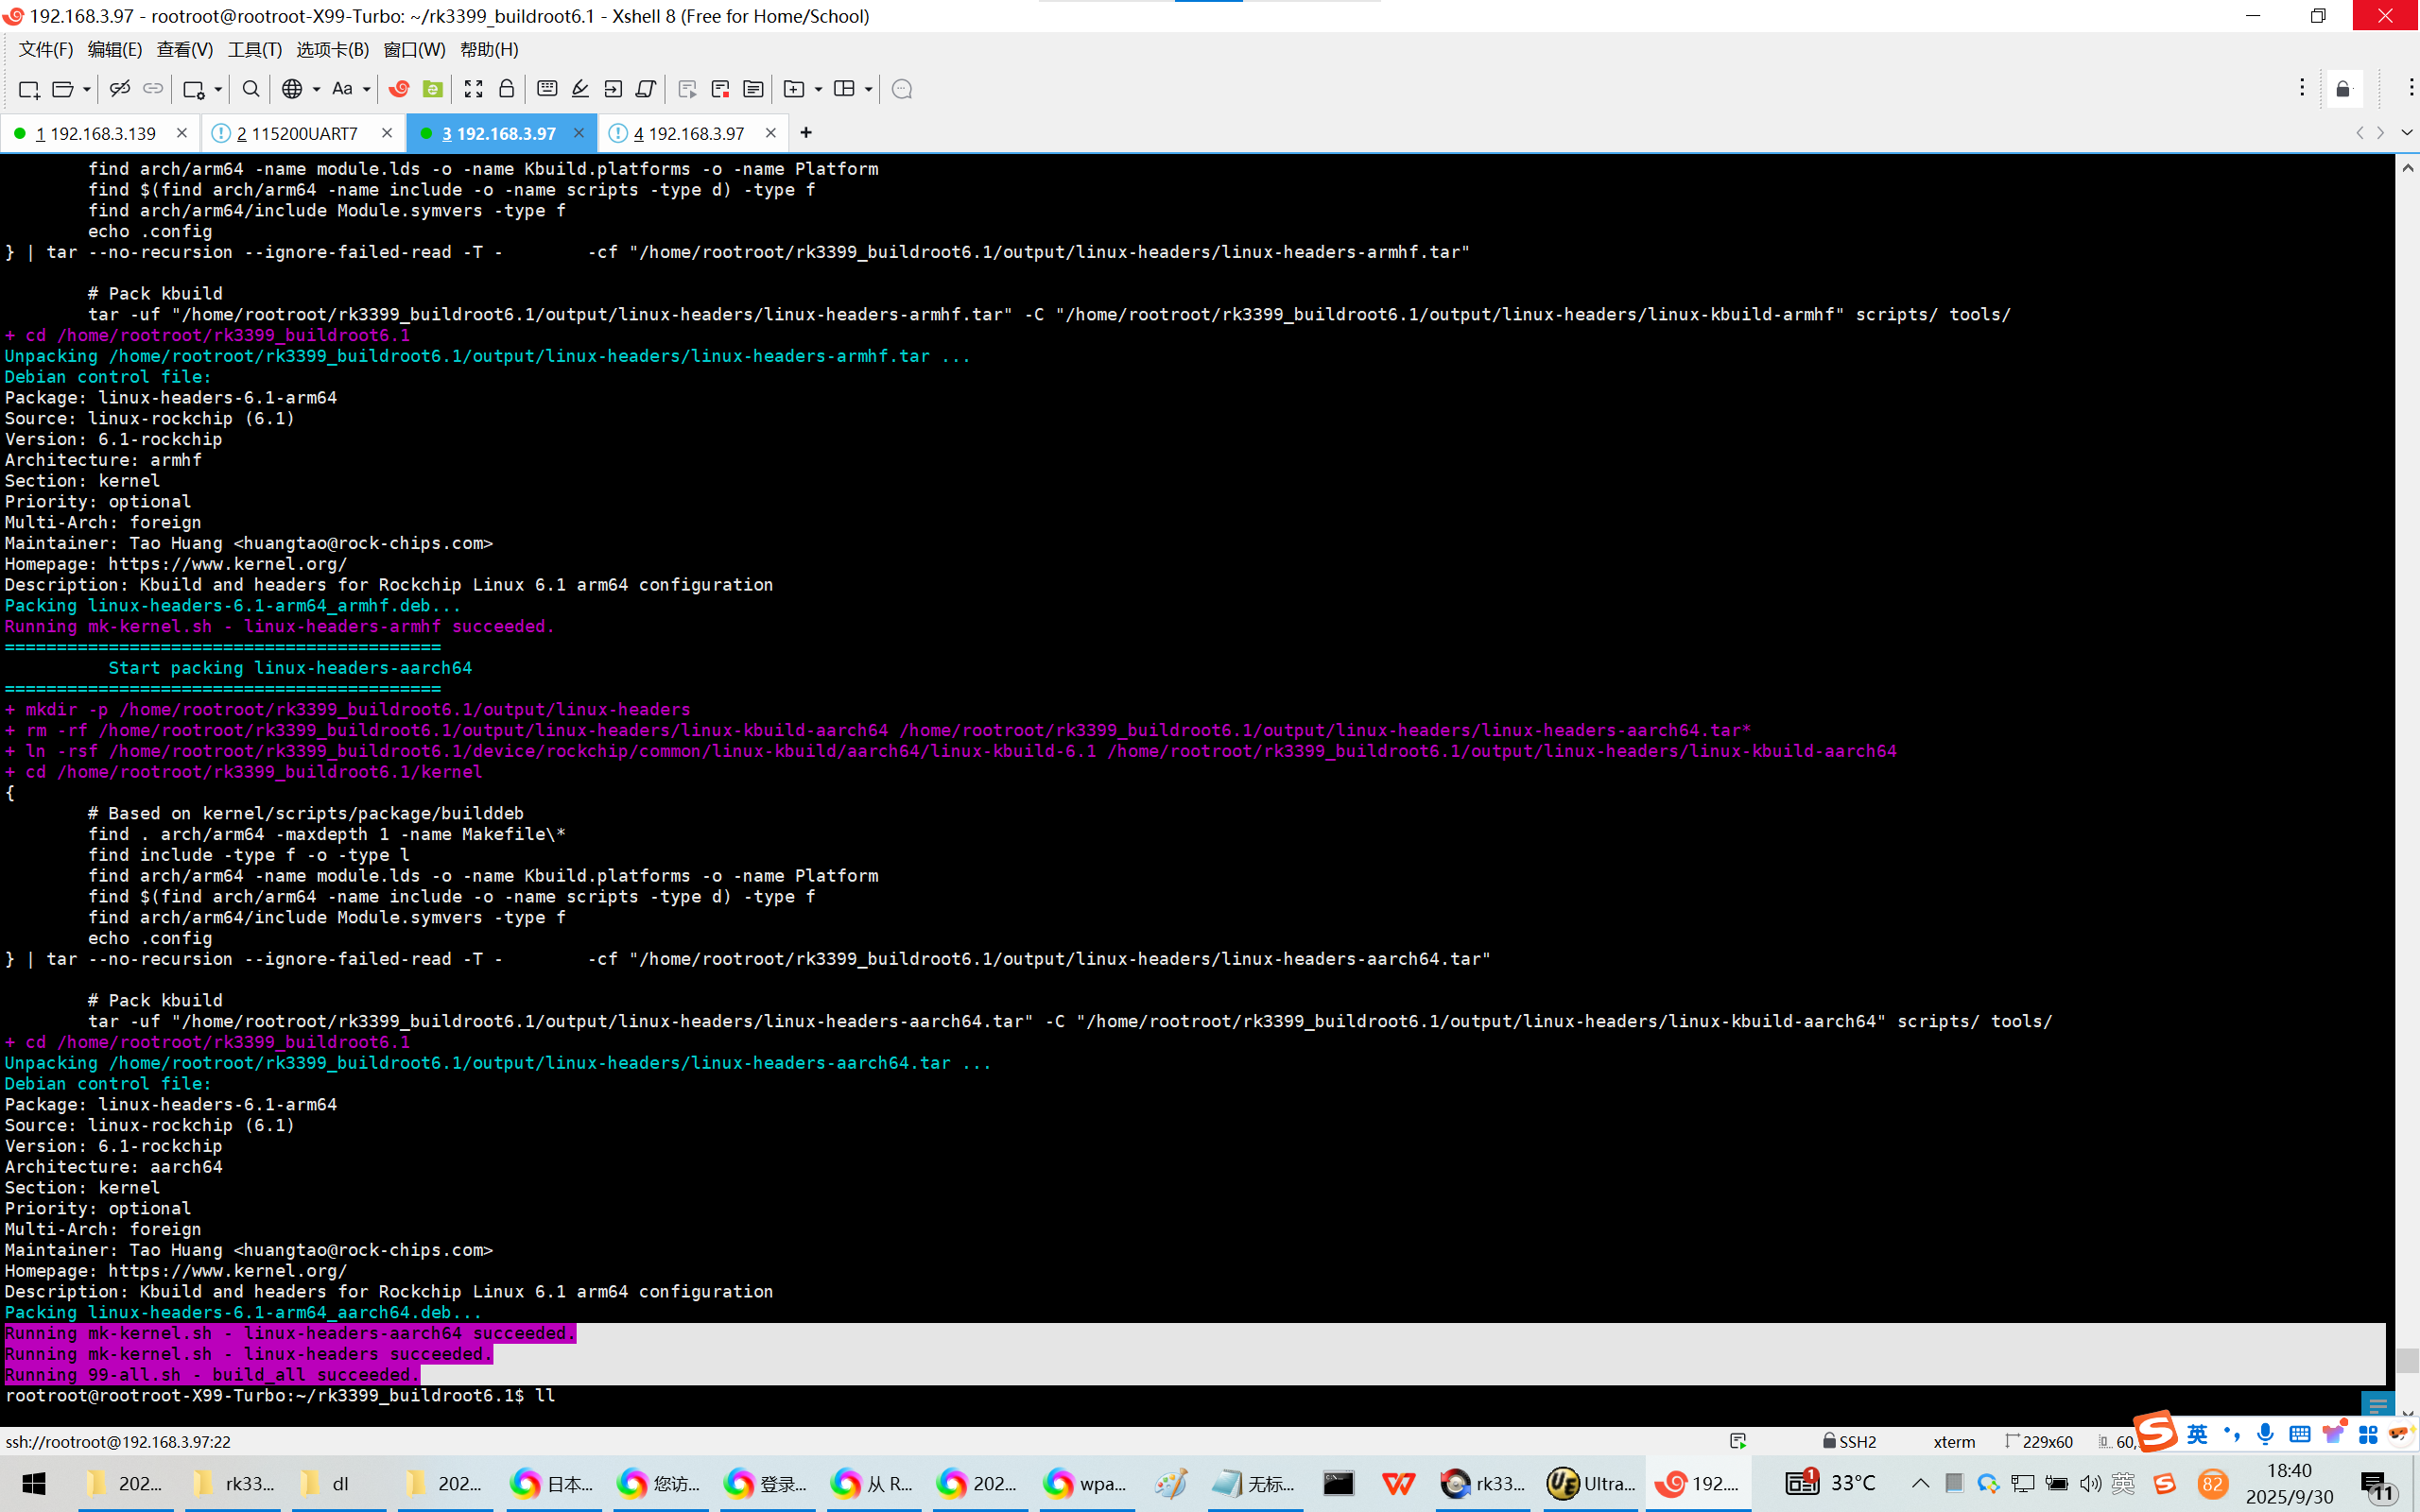Click the highlight pen icon

(x=580, y=89)
